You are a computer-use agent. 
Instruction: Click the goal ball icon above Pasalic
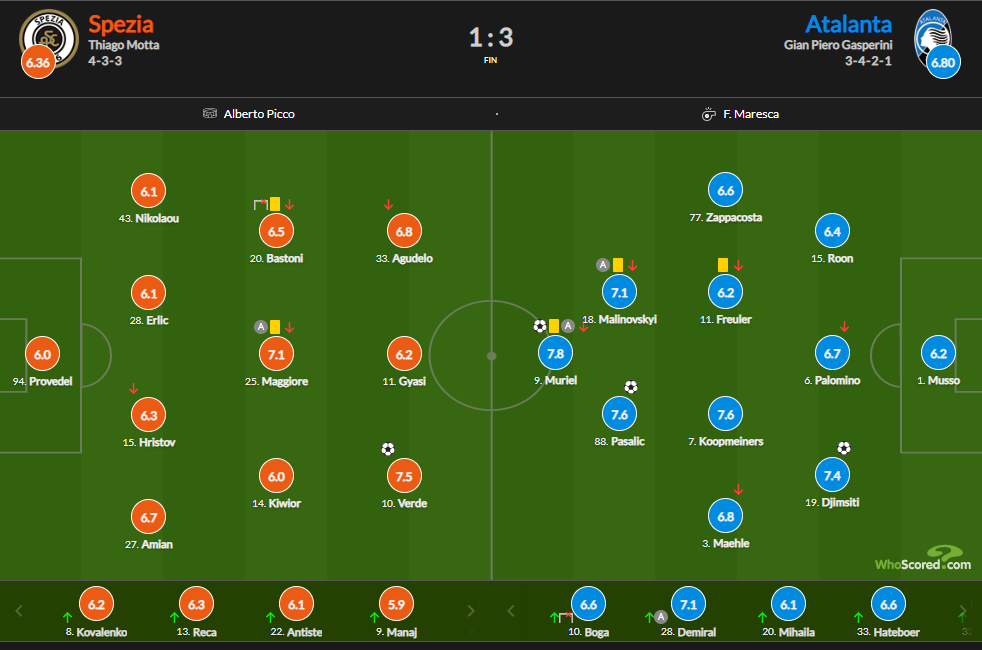631,387
